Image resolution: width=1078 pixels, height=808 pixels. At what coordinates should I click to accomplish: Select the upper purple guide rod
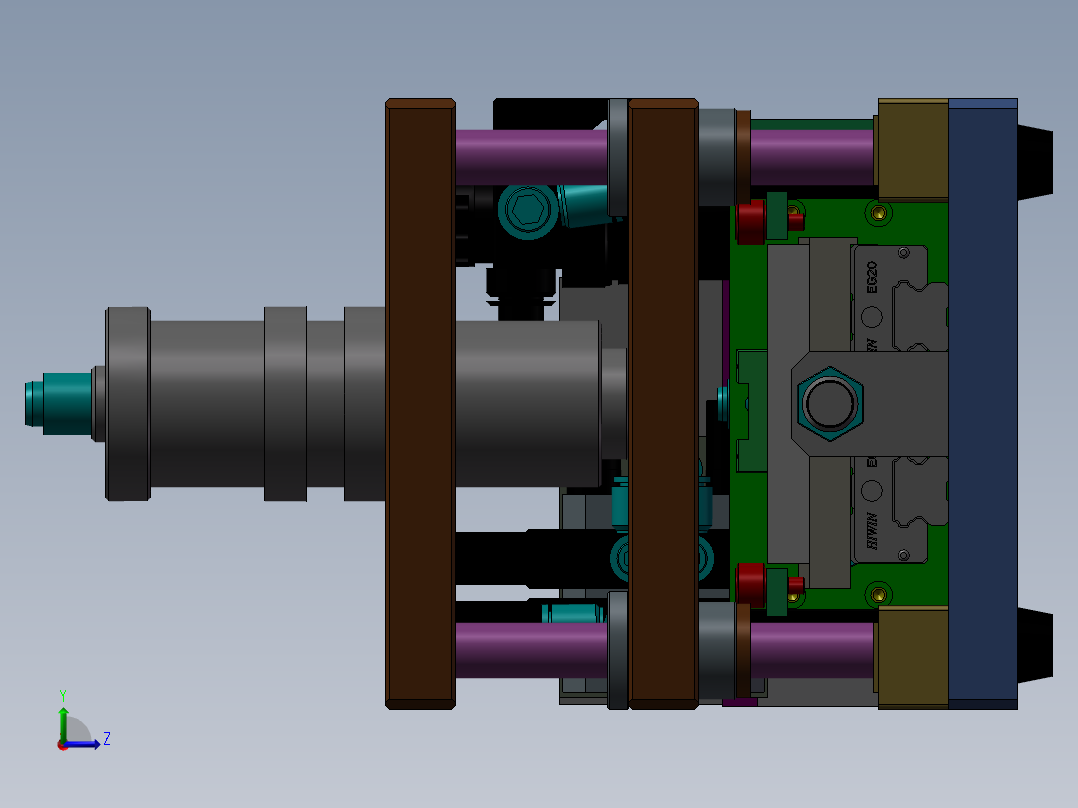pyautogui.click(x=530, y=157)
